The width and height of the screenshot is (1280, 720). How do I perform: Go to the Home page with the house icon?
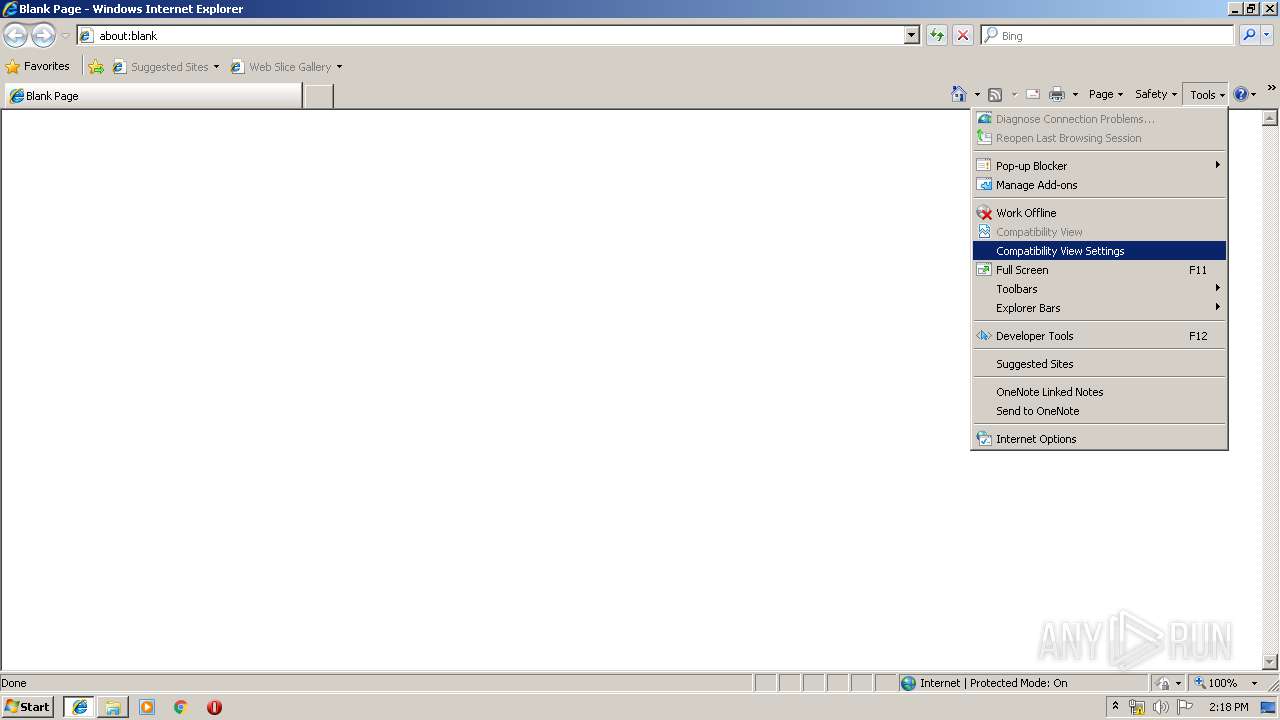pos(959,94)
